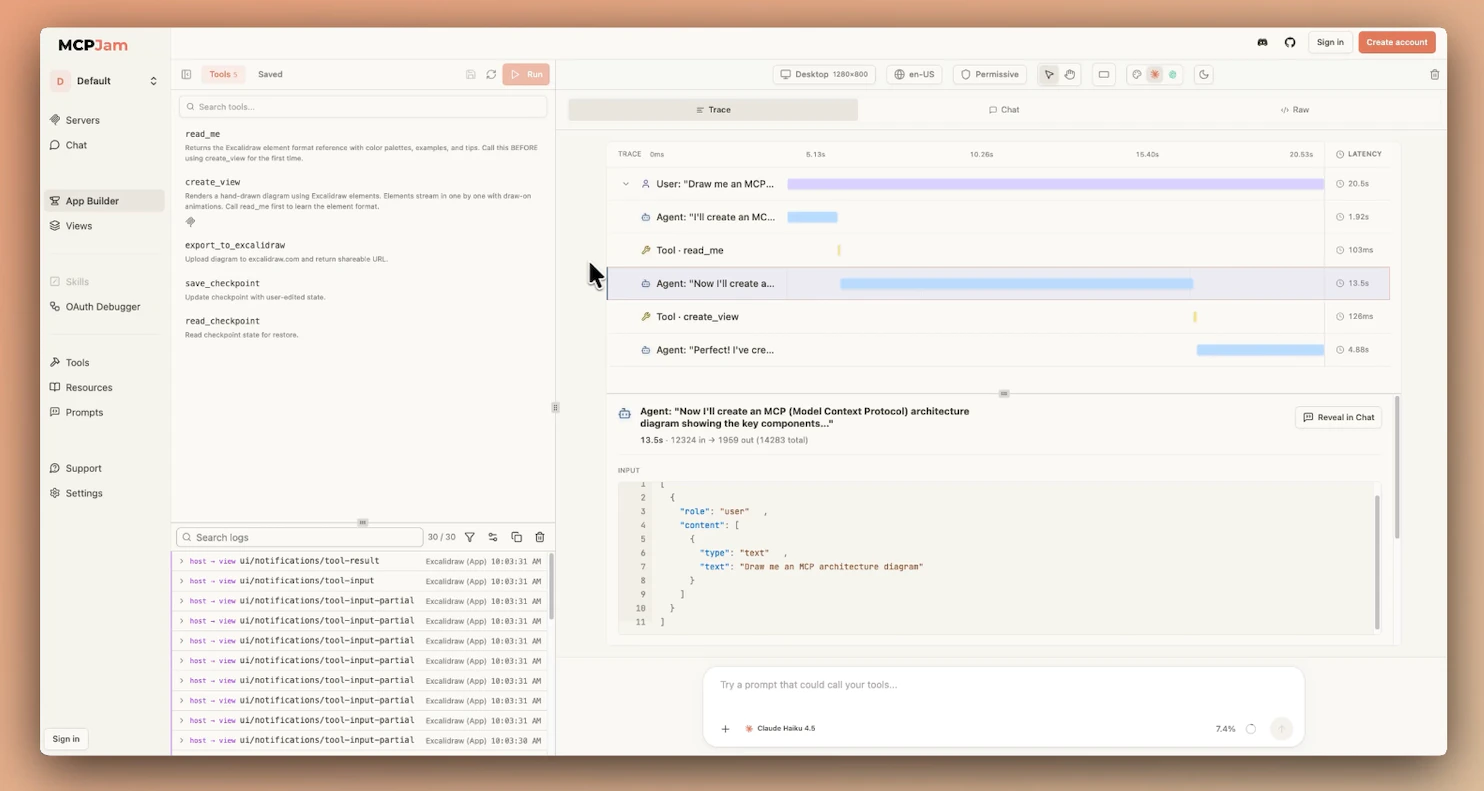Viewport: 1484px width, 791px height.
Task: Filter logs with the funnel icon
Action: tap(470, 537)
